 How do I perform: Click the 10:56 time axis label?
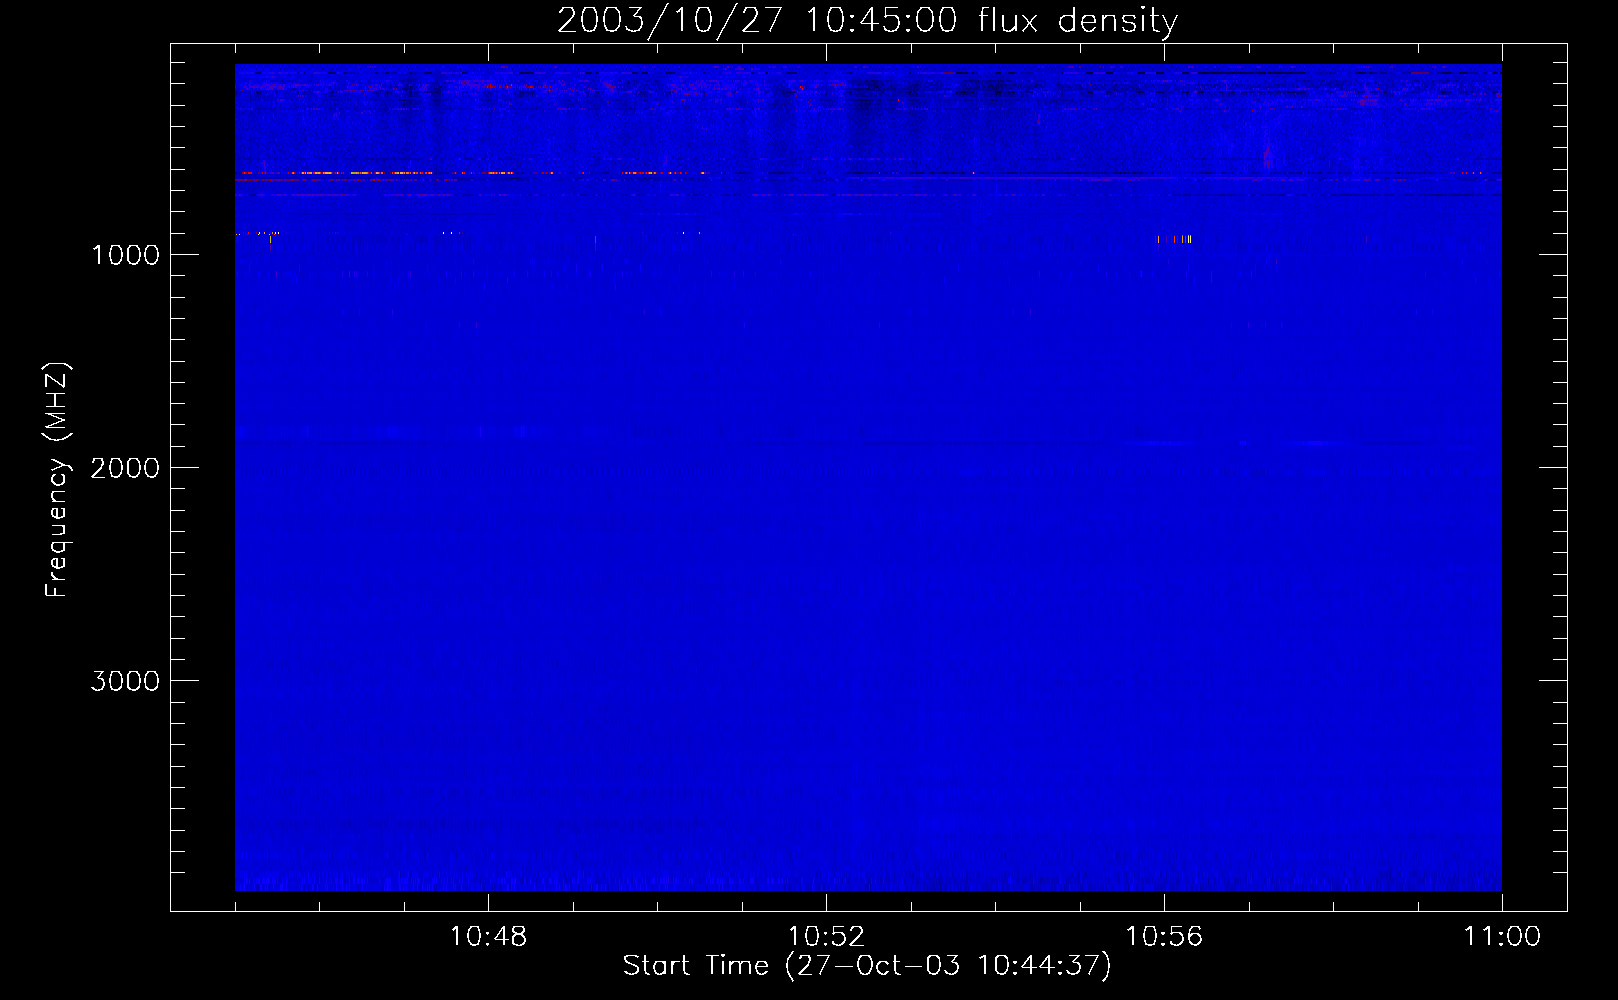[1164, 937]
